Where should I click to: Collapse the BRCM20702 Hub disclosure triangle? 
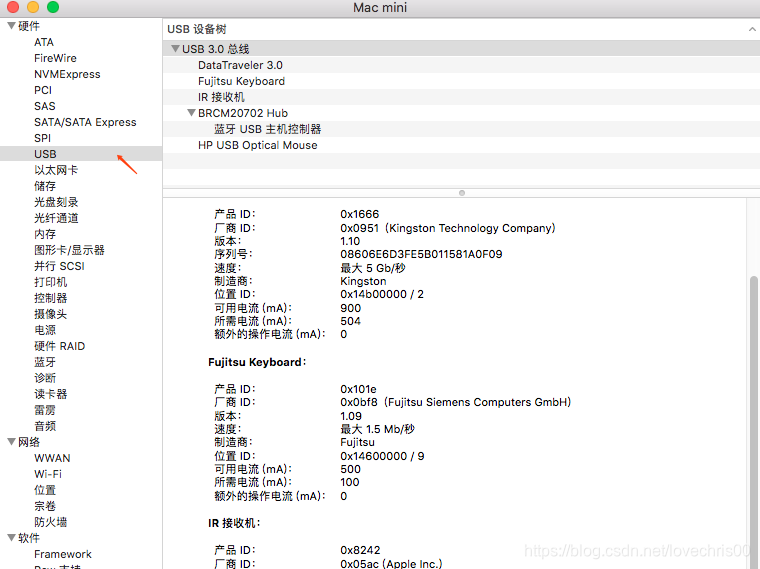[x=191, y=112]
